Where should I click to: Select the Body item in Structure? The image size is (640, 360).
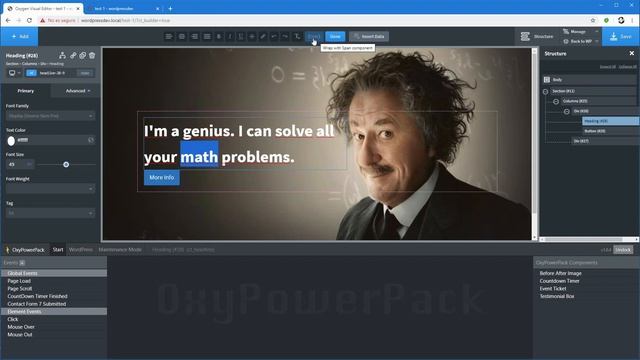[x=590, y=80]
